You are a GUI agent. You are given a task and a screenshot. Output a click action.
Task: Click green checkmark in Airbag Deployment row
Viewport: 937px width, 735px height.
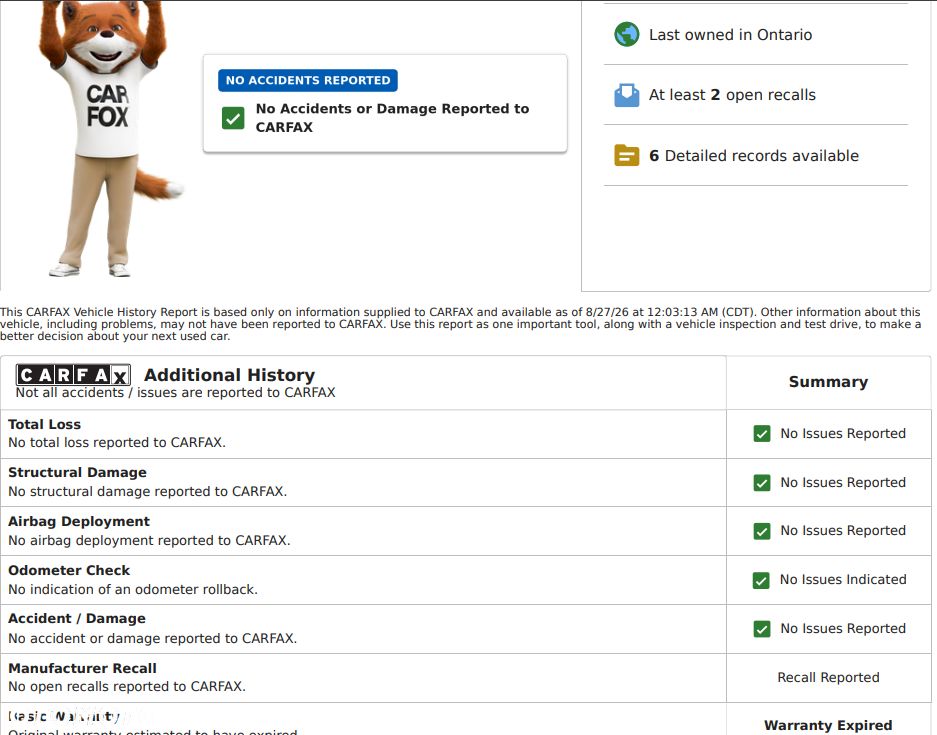pos(762,531)
